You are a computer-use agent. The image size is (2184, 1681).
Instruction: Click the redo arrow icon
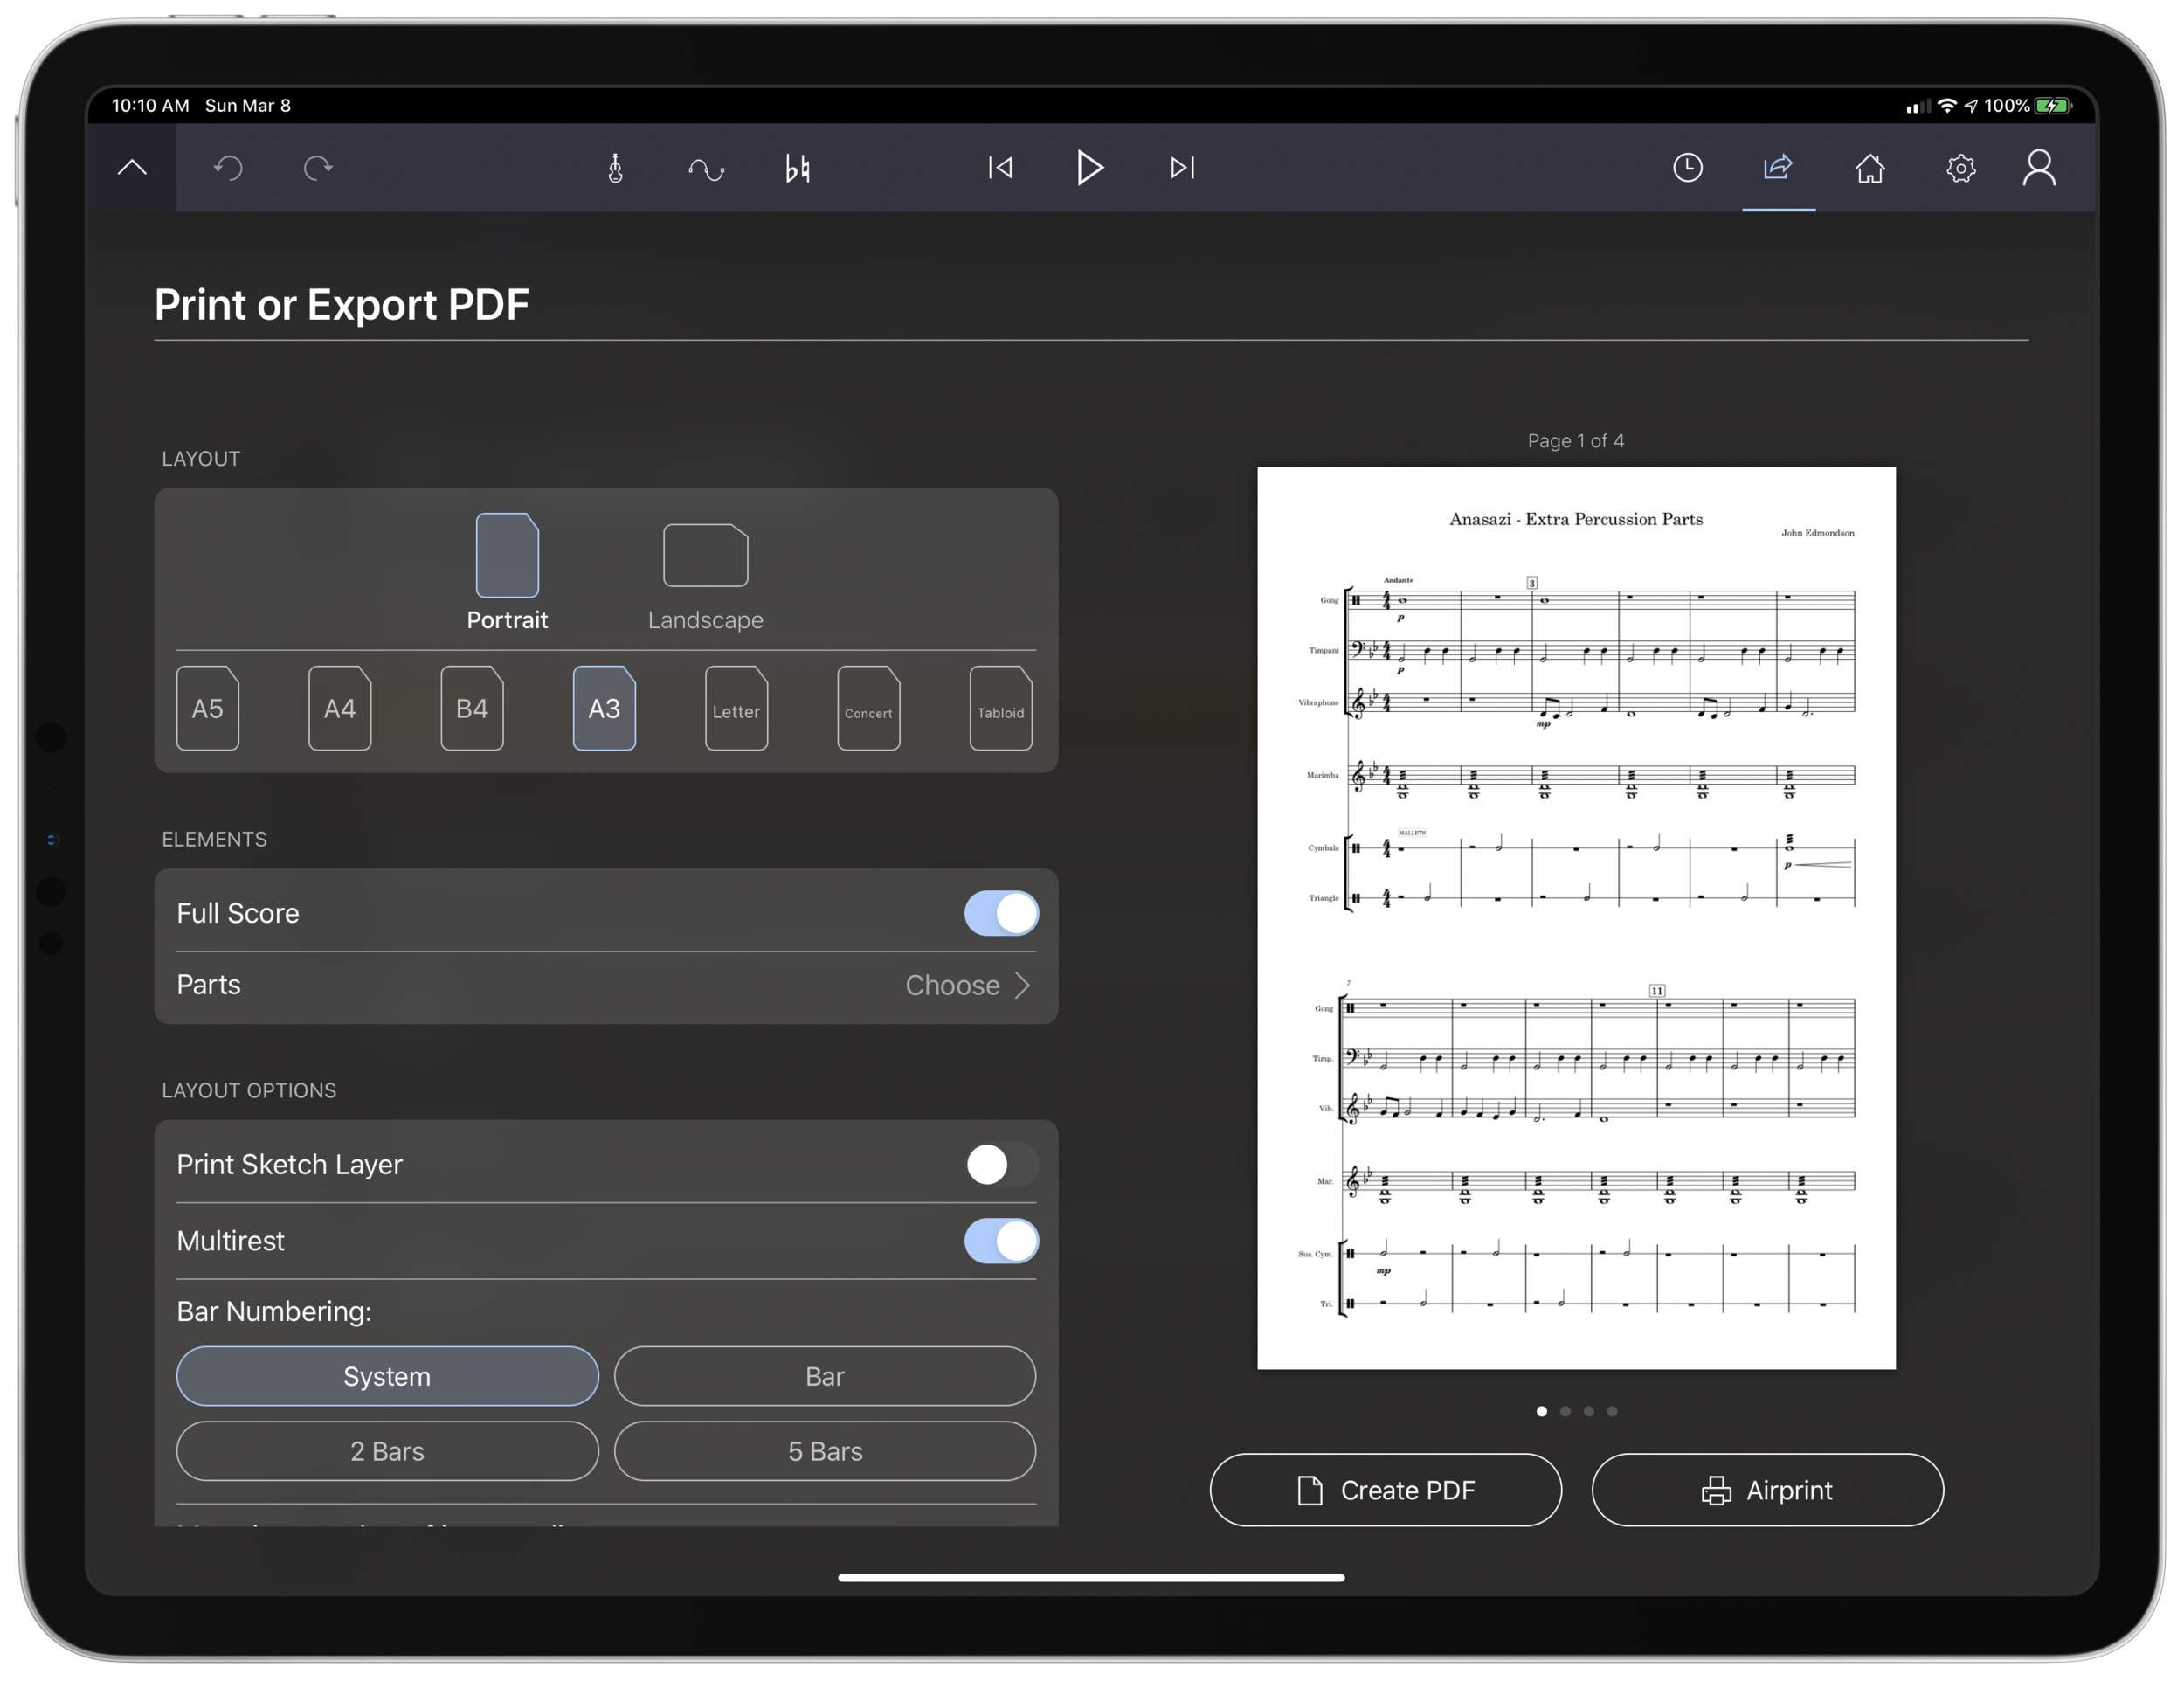coord(318,167)
